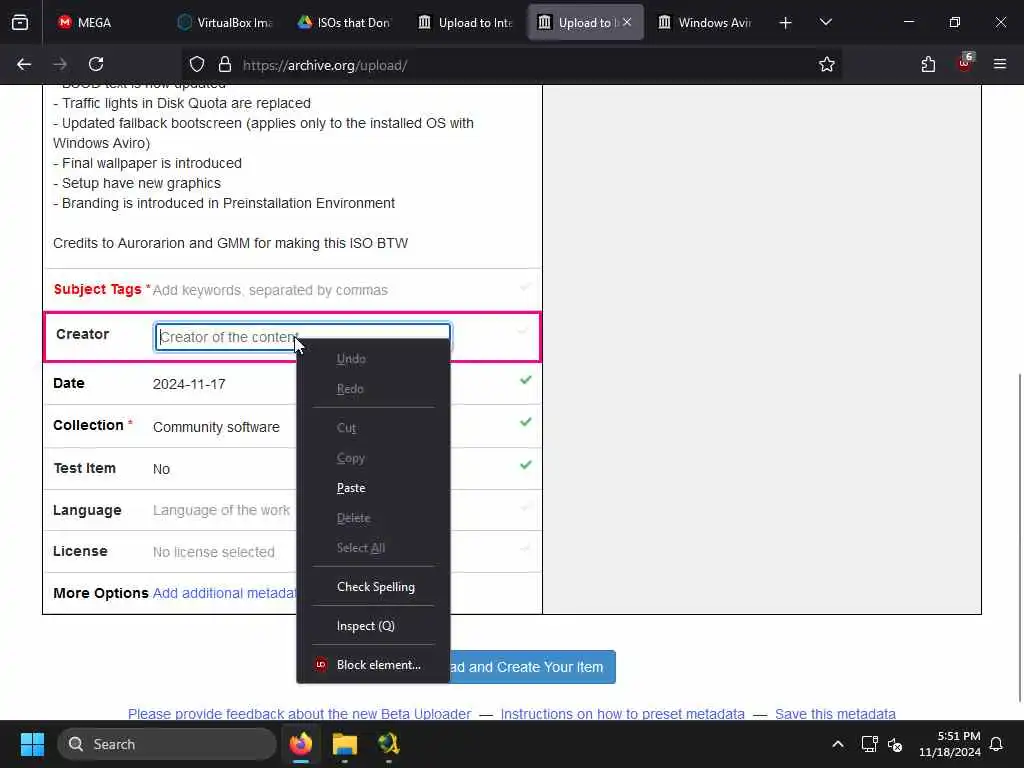
Task: Click Save this metadata link
Action: [x=835, y=714]
